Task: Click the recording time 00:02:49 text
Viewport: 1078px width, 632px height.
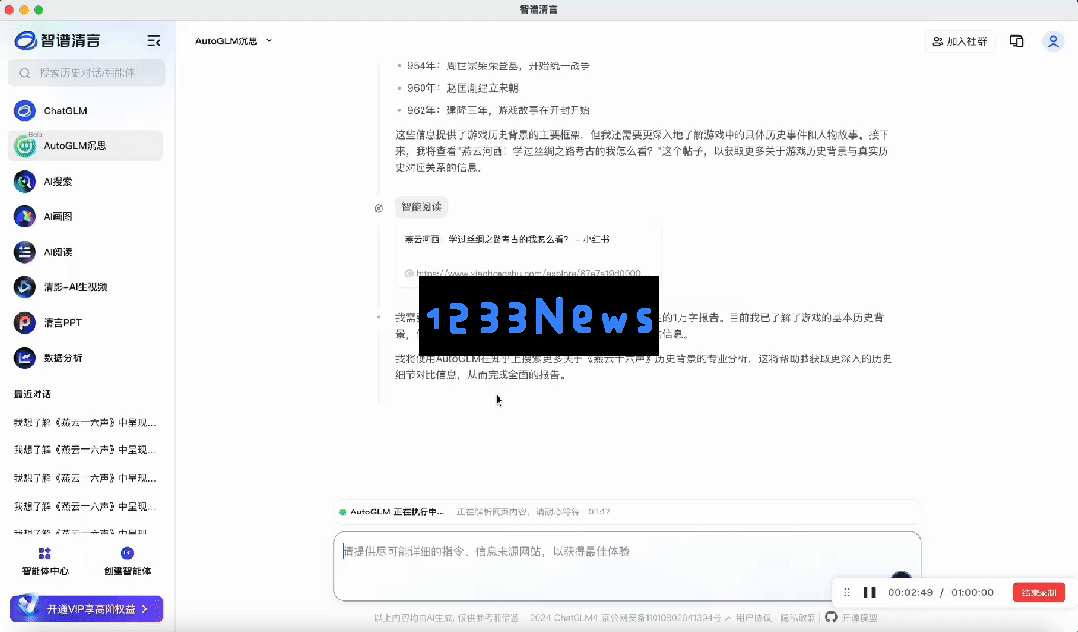Action: tap(910, 592)
